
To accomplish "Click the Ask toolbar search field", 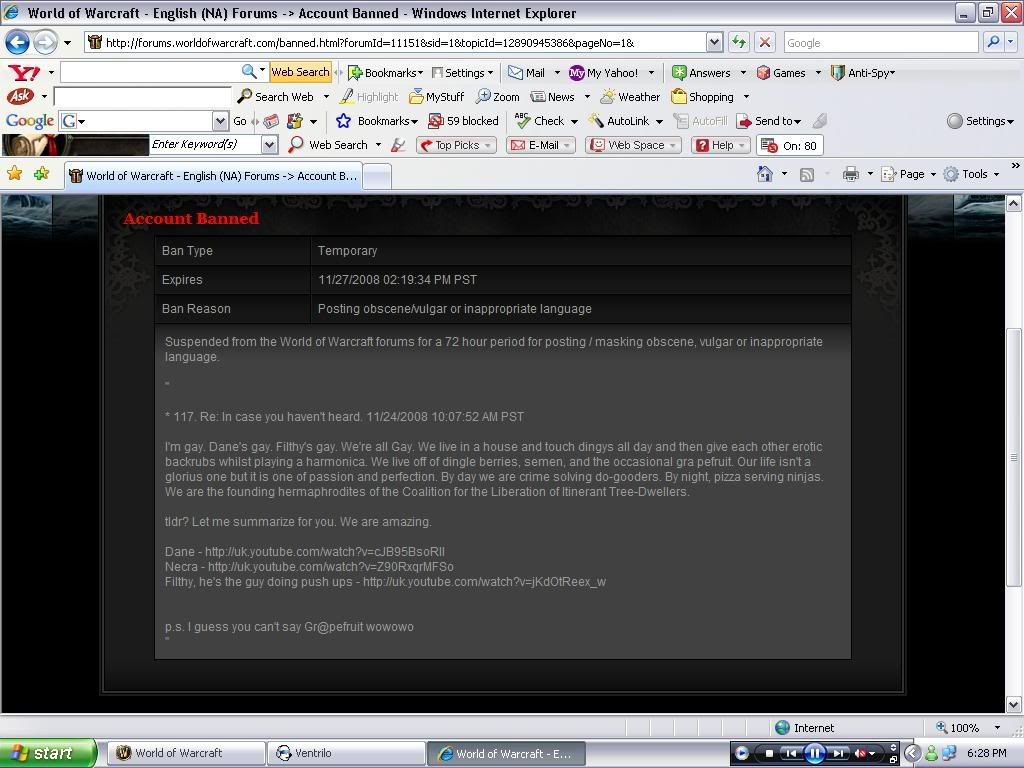I will click(142, 97).
